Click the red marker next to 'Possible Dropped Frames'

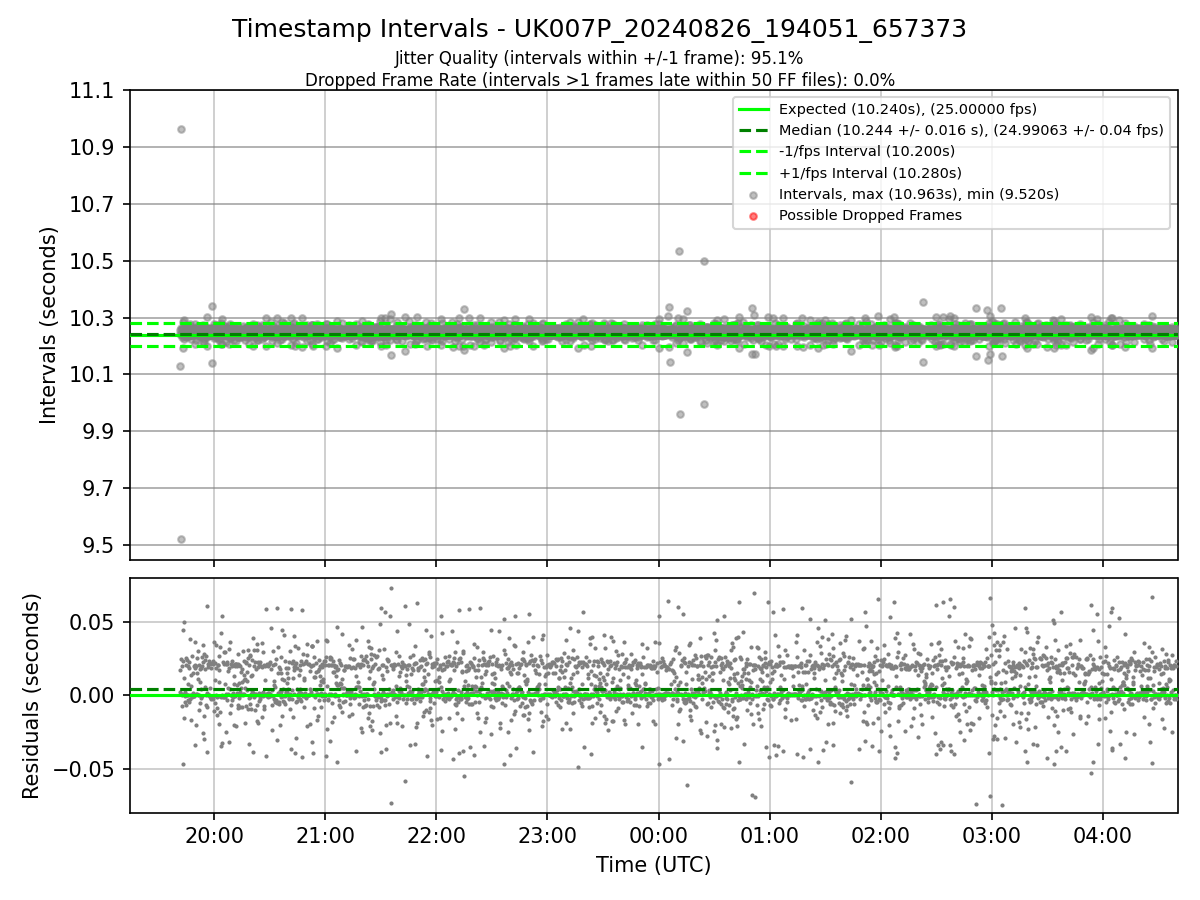point(754,216)
